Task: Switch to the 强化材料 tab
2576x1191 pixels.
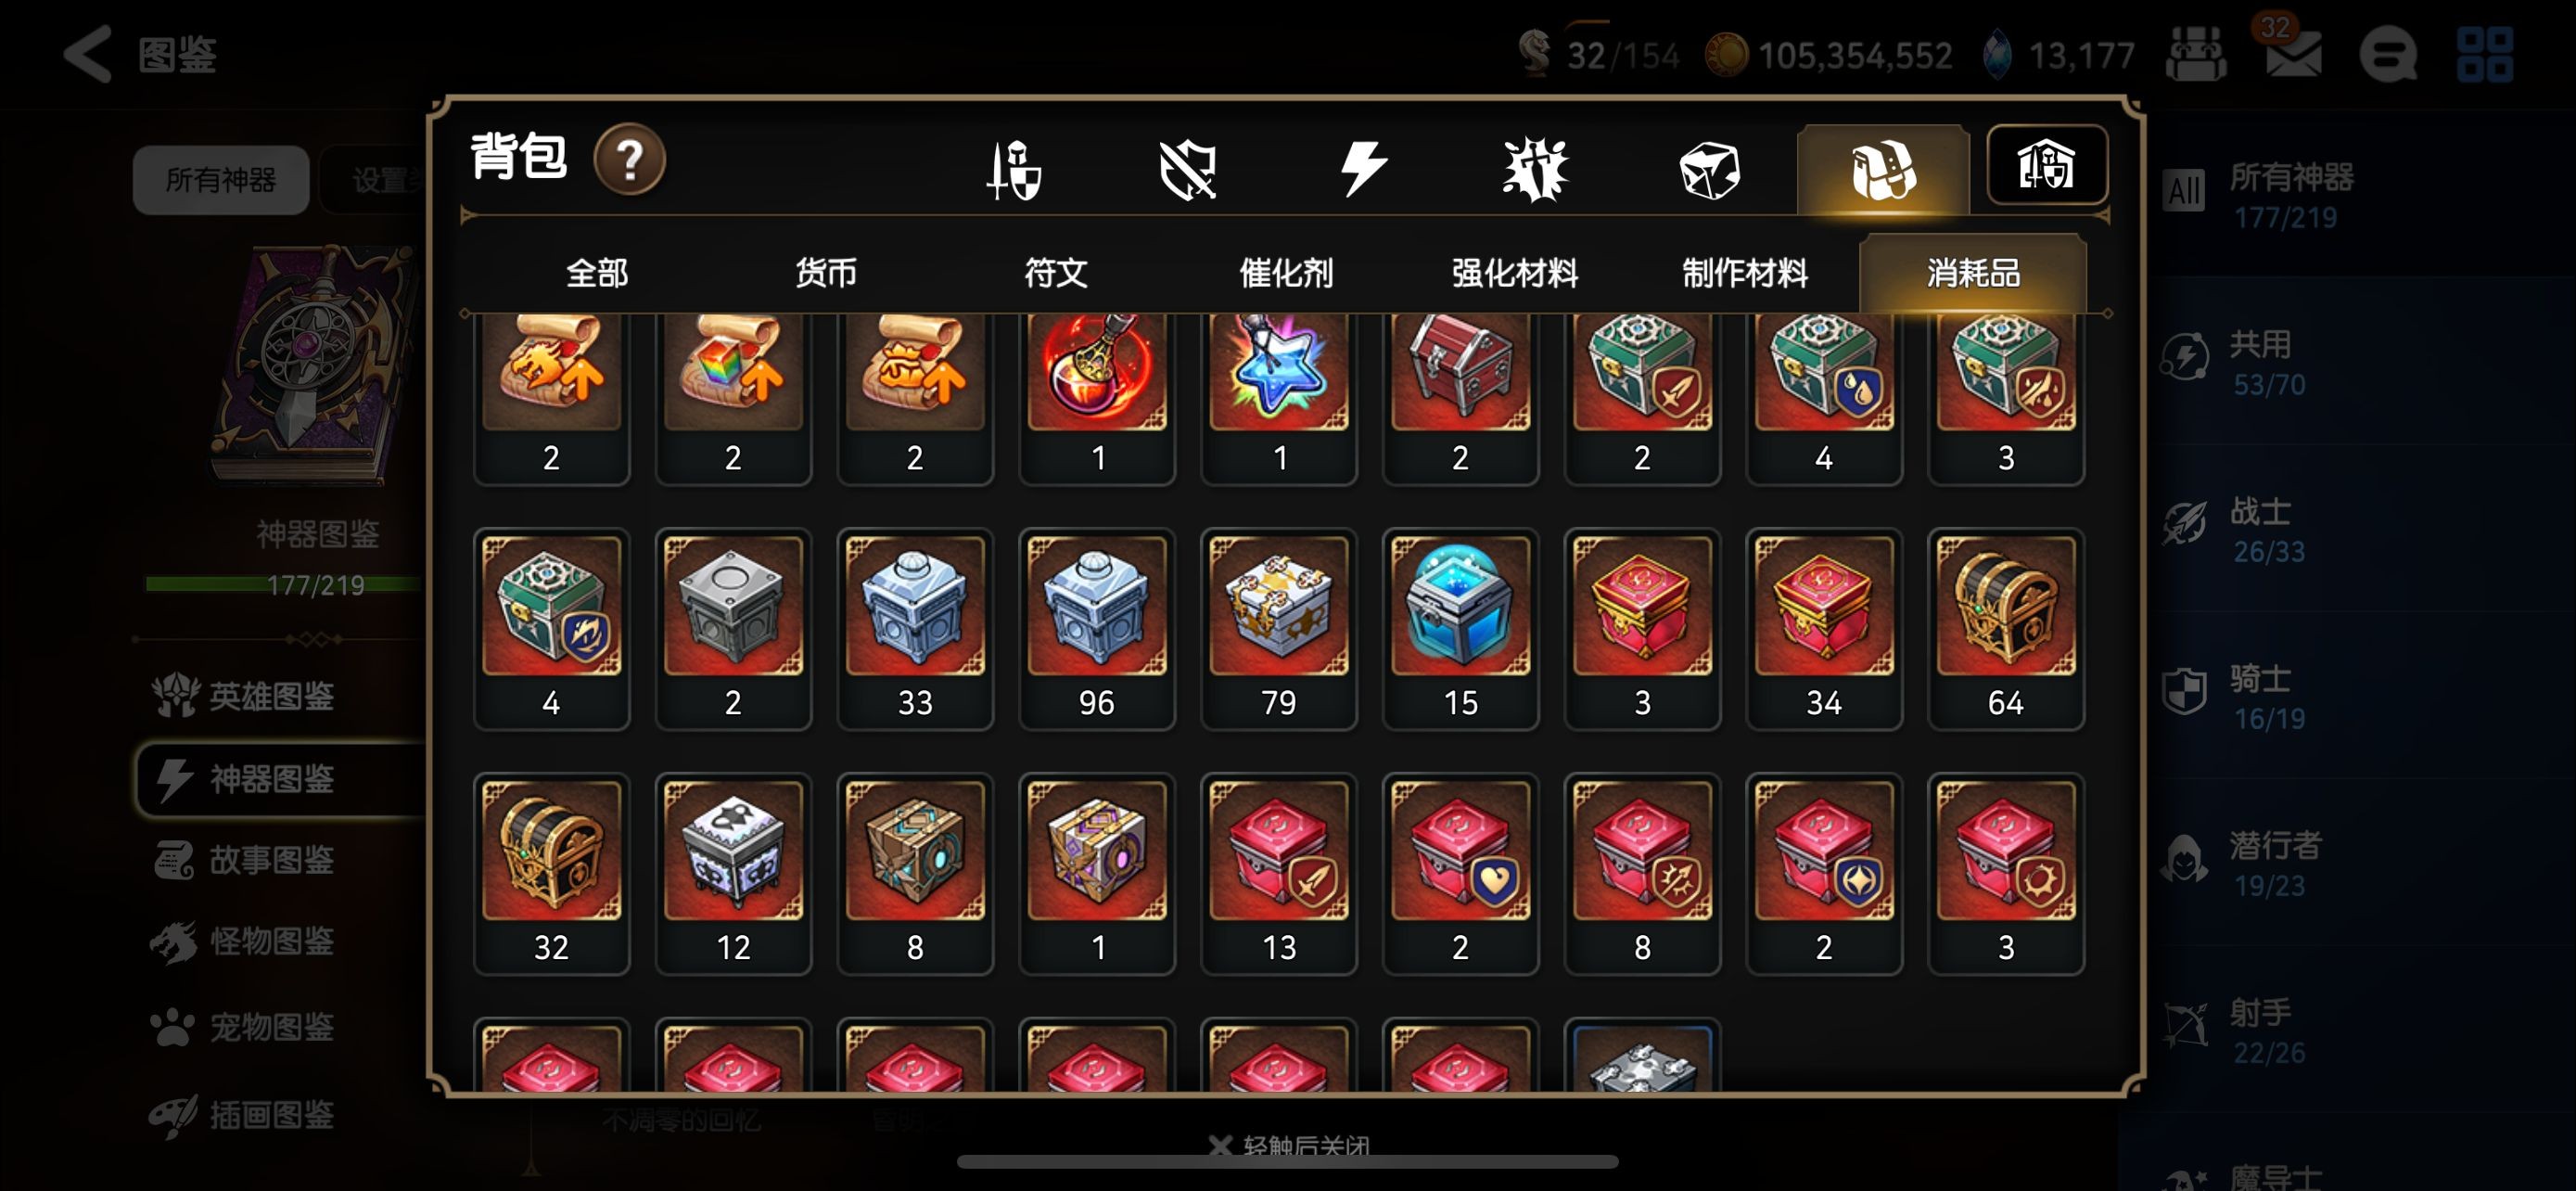Action: pos(1514,273)
